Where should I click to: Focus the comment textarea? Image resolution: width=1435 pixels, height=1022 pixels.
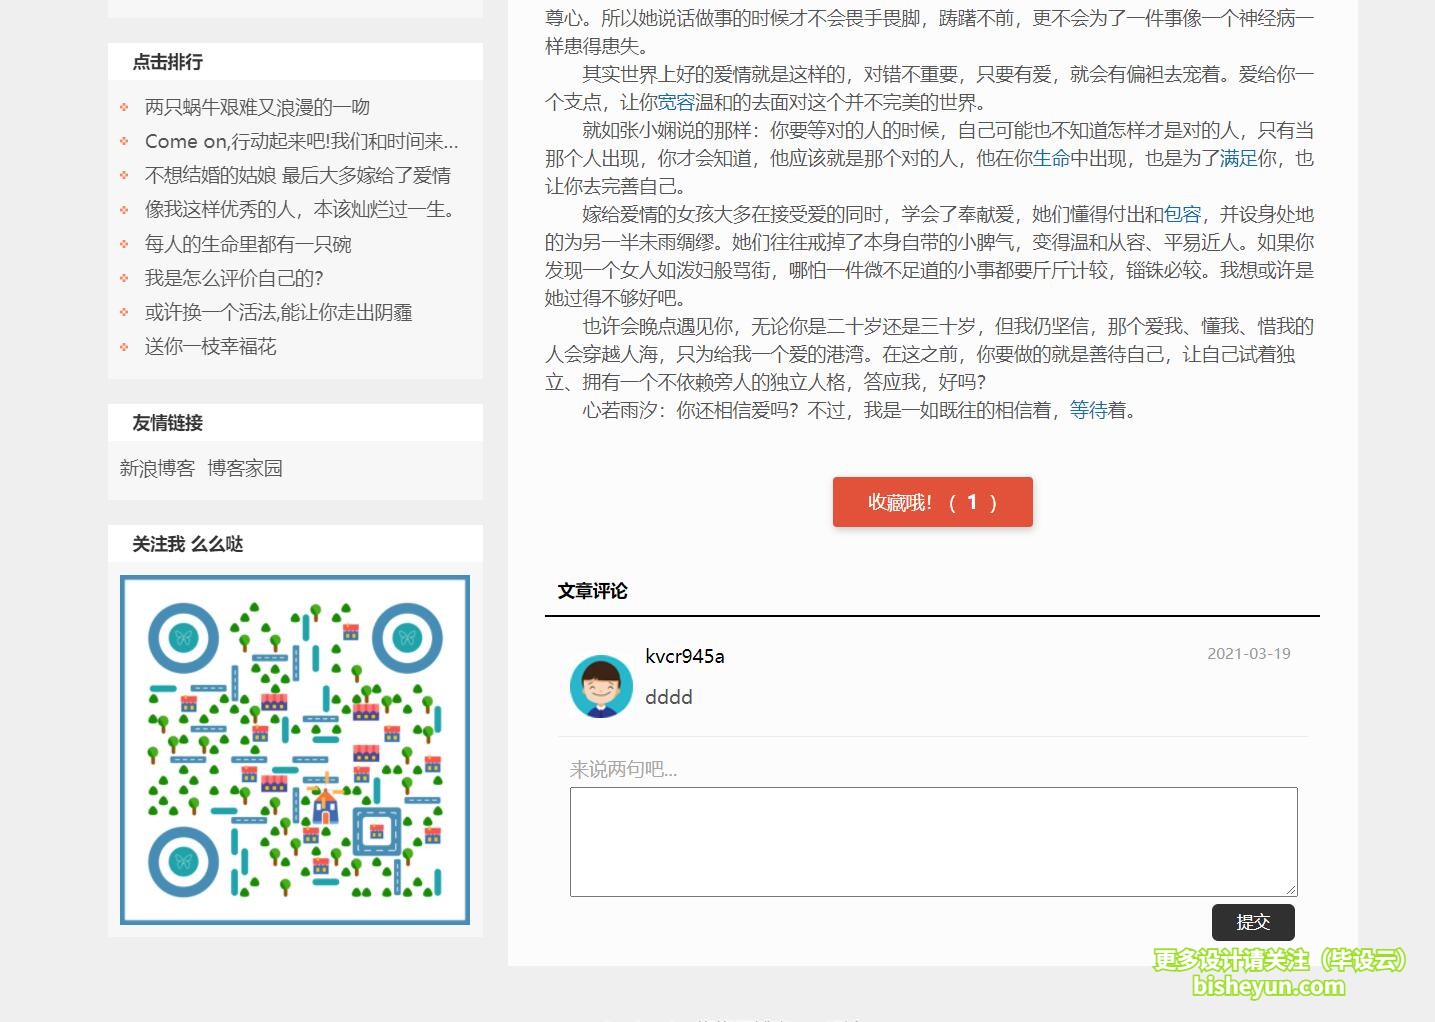[x=934, y=841]
